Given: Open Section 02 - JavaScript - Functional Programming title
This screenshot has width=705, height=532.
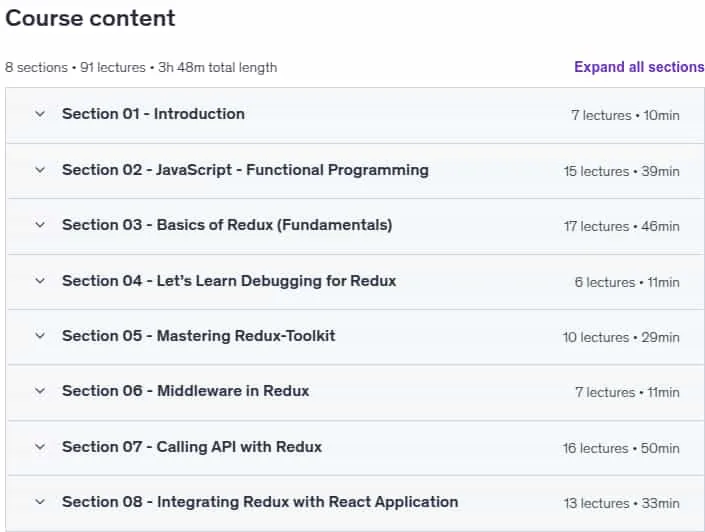Looking at the screenshot, I should (x=245, y=170).
